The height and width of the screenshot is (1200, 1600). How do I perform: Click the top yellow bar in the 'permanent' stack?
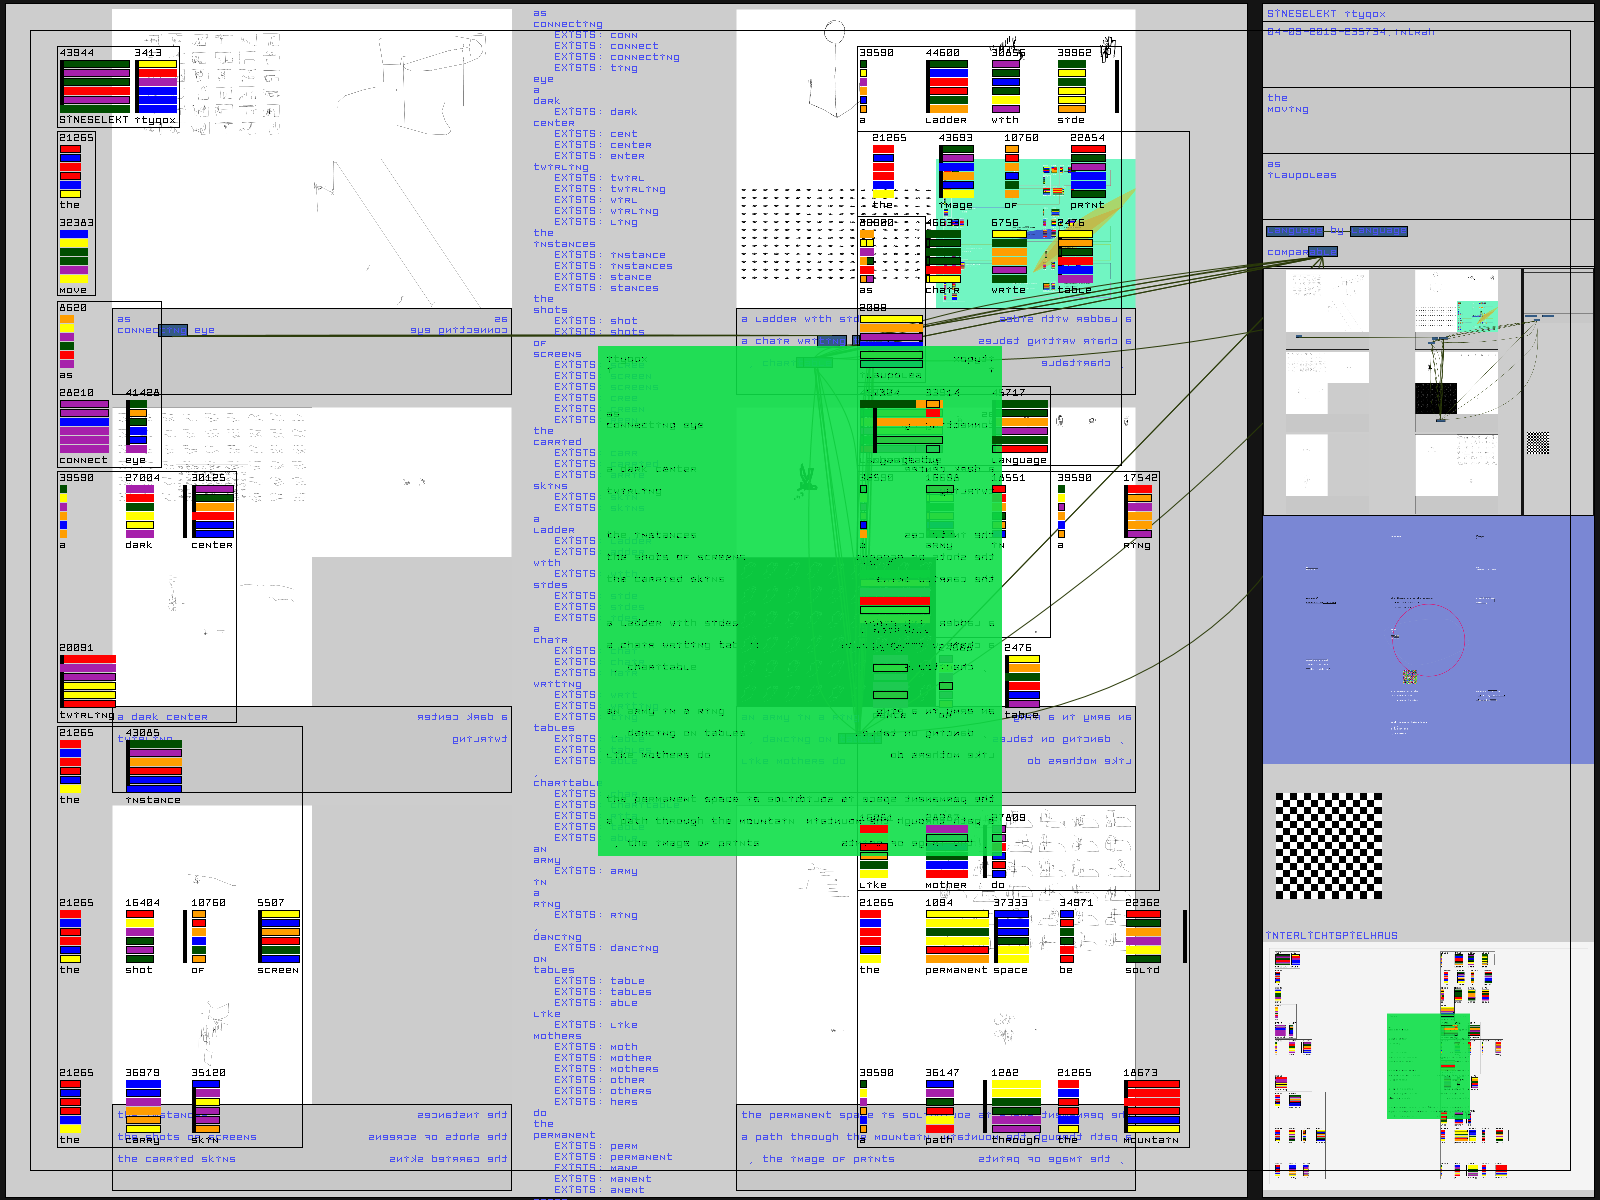point(956,914)
